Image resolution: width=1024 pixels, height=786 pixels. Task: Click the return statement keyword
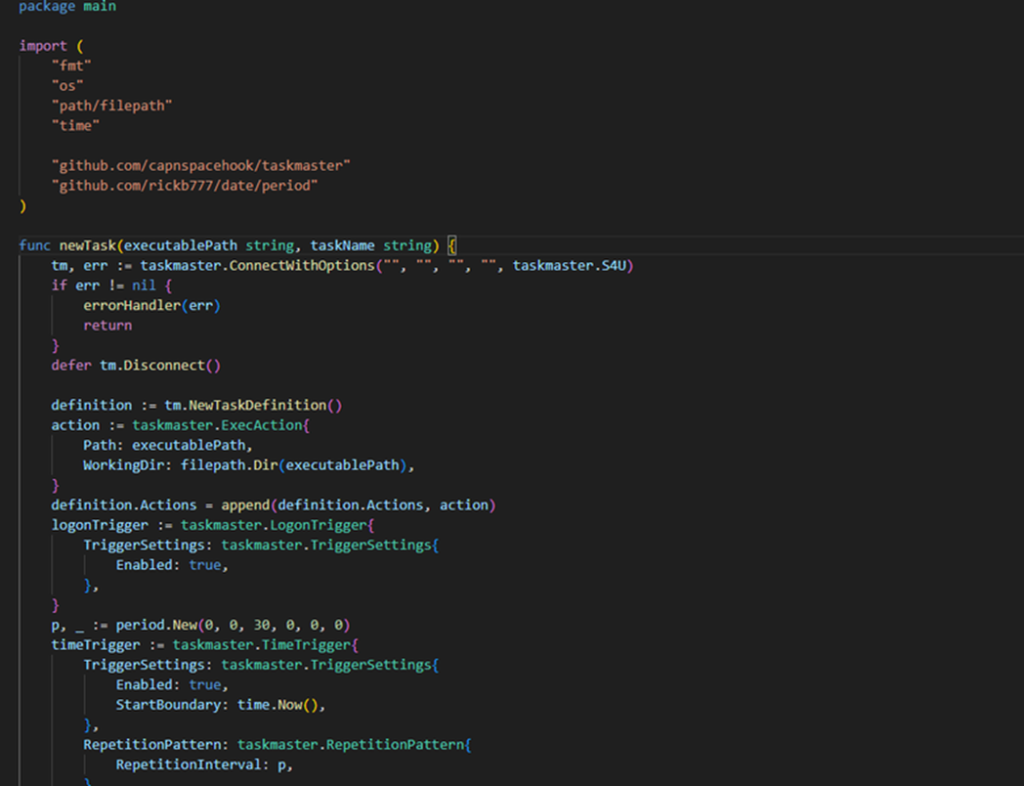(107, 325)
